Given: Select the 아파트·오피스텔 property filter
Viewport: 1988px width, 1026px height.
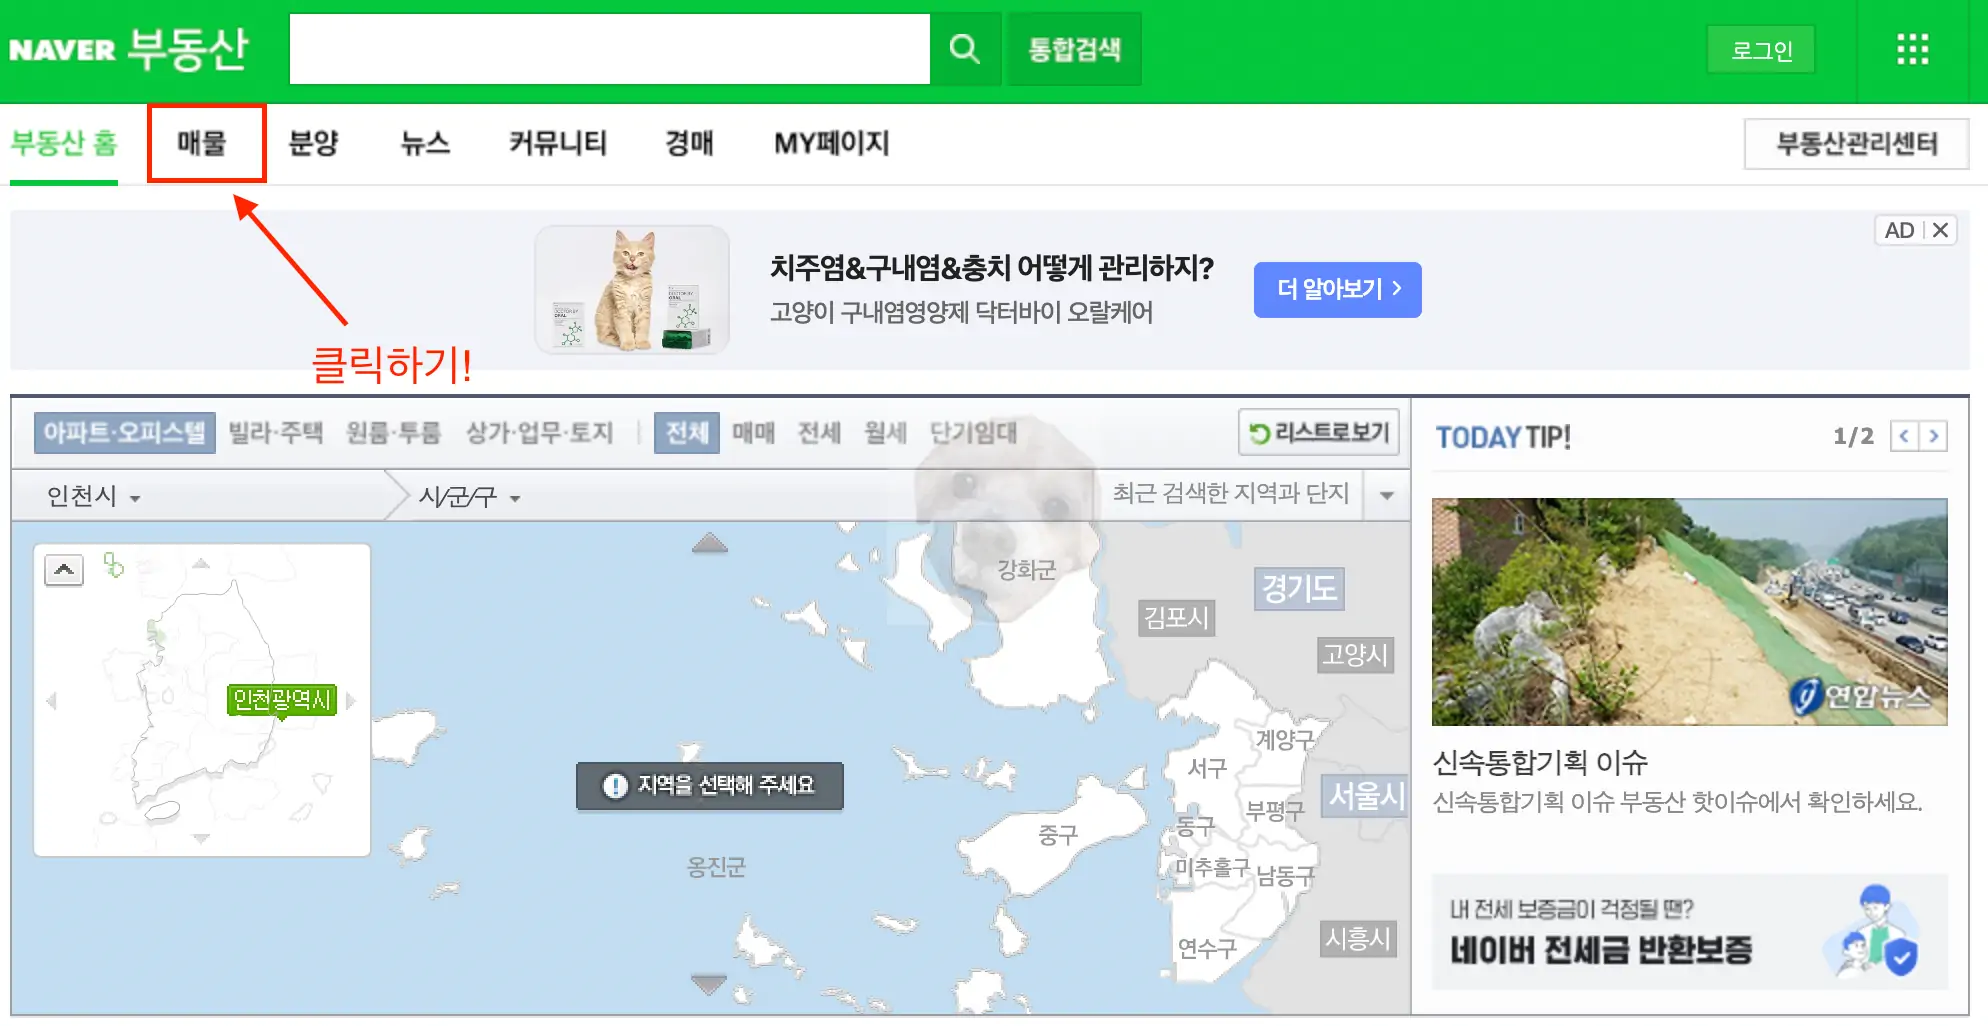Looking at the screenshot, I should (x=124, y=433).
